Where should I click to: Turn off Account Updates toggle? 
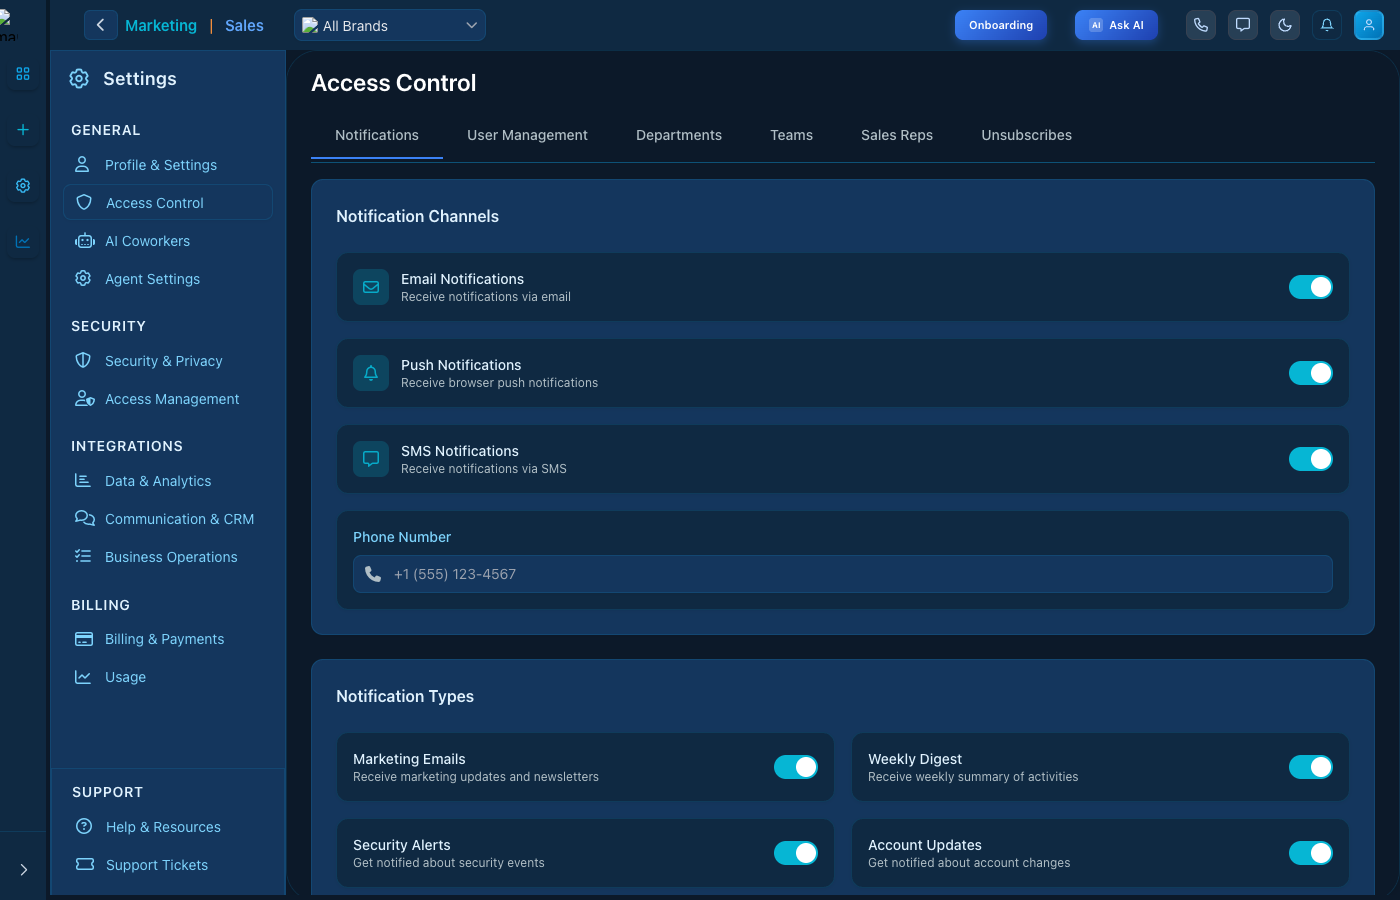point(1311,853)
